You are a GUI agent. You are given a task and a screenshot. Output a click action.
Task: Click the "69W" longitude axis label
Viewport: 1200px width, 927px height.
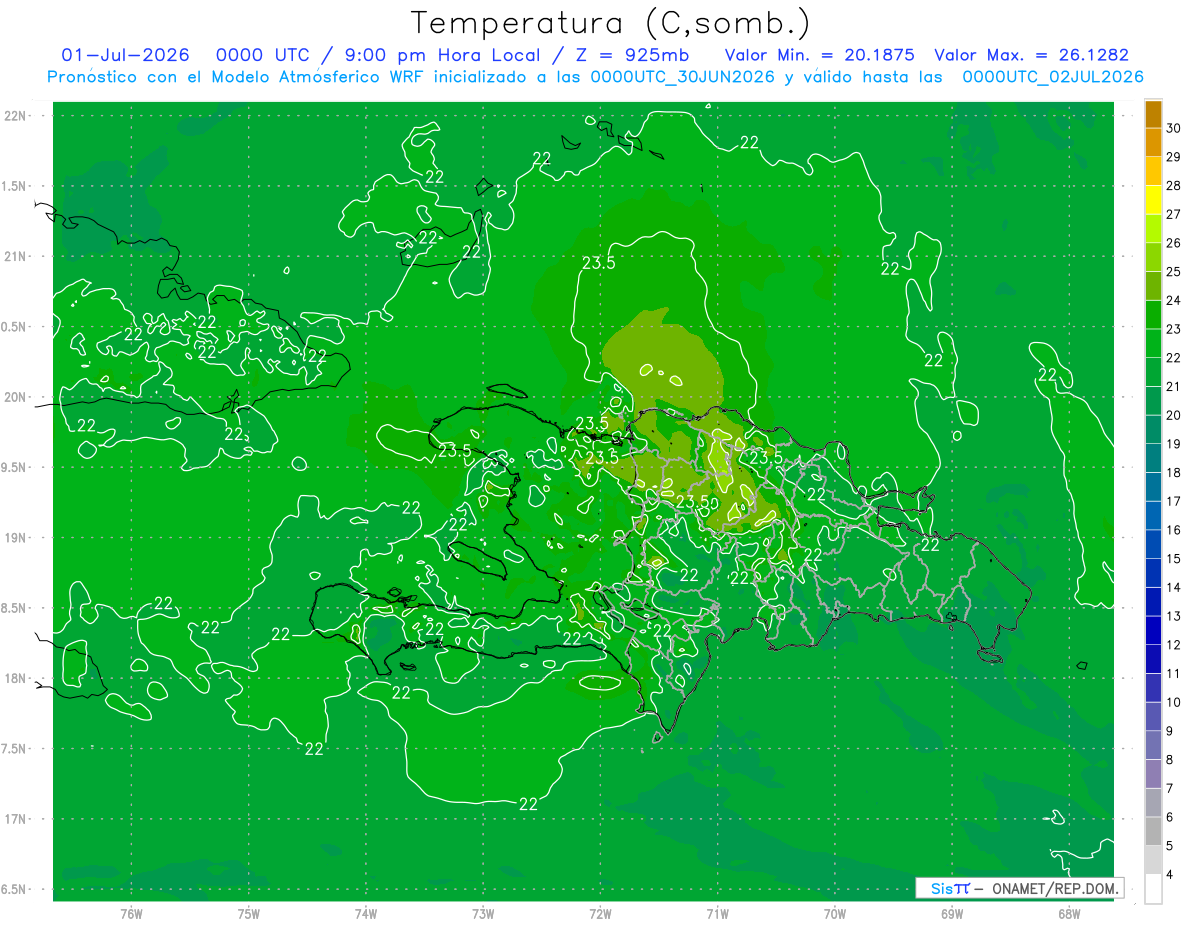[x=952, y=914]
